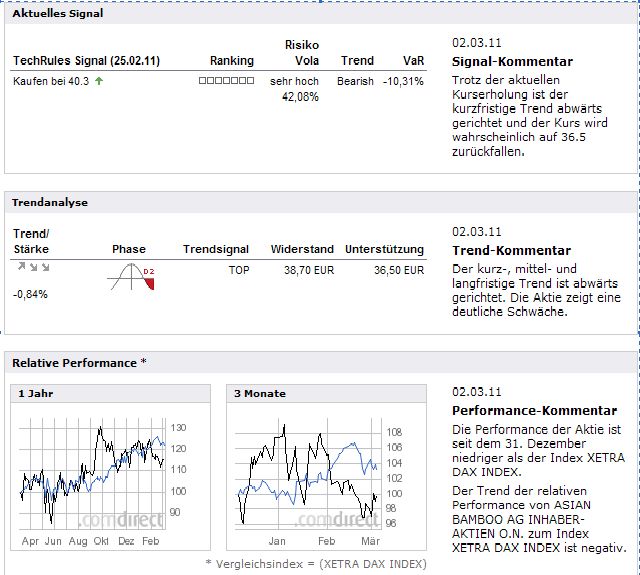Click the Signal-Kommentar heading
The height and width of the screenshot is (575, 640).
point(512,61)
